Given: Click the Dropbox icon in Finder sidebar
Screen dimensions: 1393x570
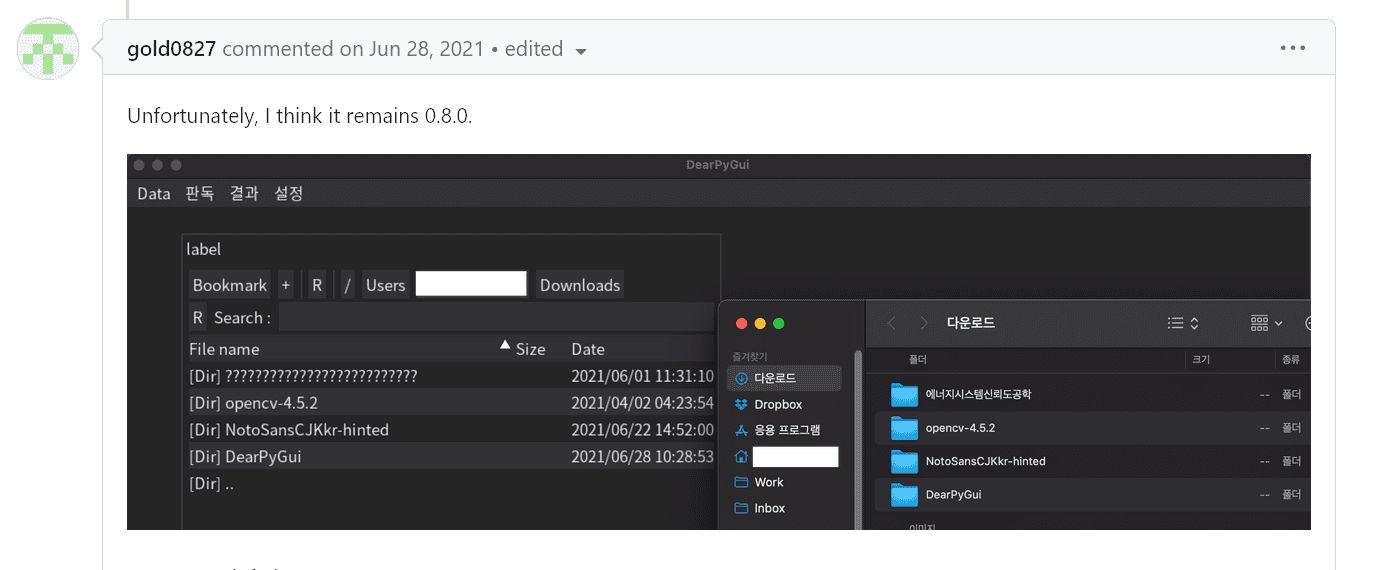Looking at the screenshot, I should pyautogui.click(x=741, y=404).
